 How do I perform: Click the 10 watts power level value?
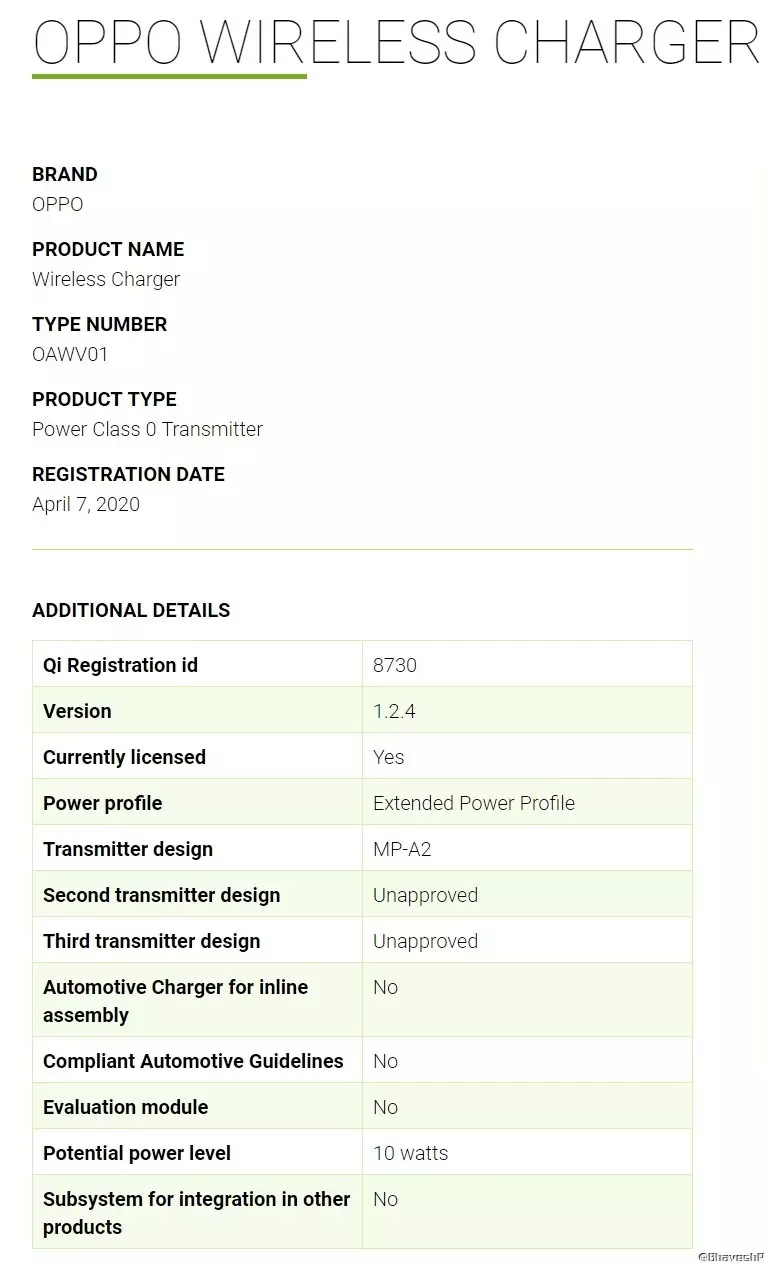coord(410,1153)
